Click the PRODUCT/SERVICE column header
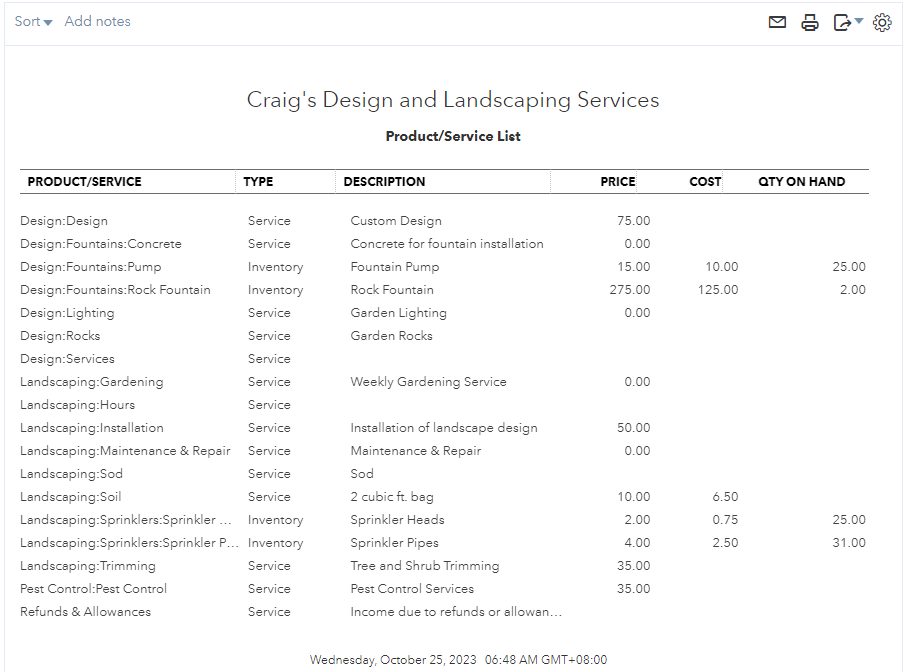This screenshot has width=907, height=672. (x=85, y=182)
